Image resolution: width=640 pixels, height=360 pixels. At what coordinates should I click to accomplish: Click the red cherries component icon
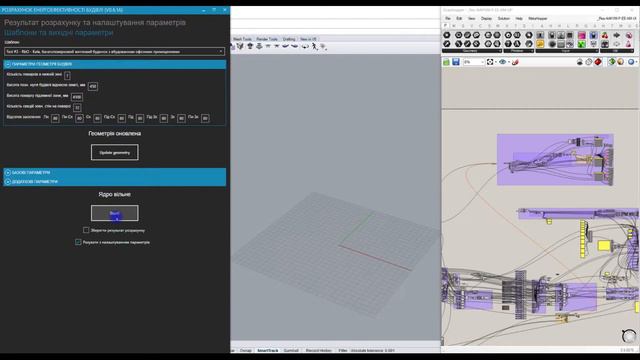click(x=604, y=36)
